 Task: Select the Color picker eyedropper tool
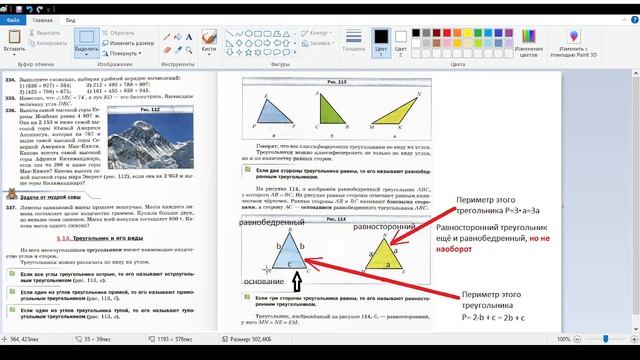coord(178,50)
